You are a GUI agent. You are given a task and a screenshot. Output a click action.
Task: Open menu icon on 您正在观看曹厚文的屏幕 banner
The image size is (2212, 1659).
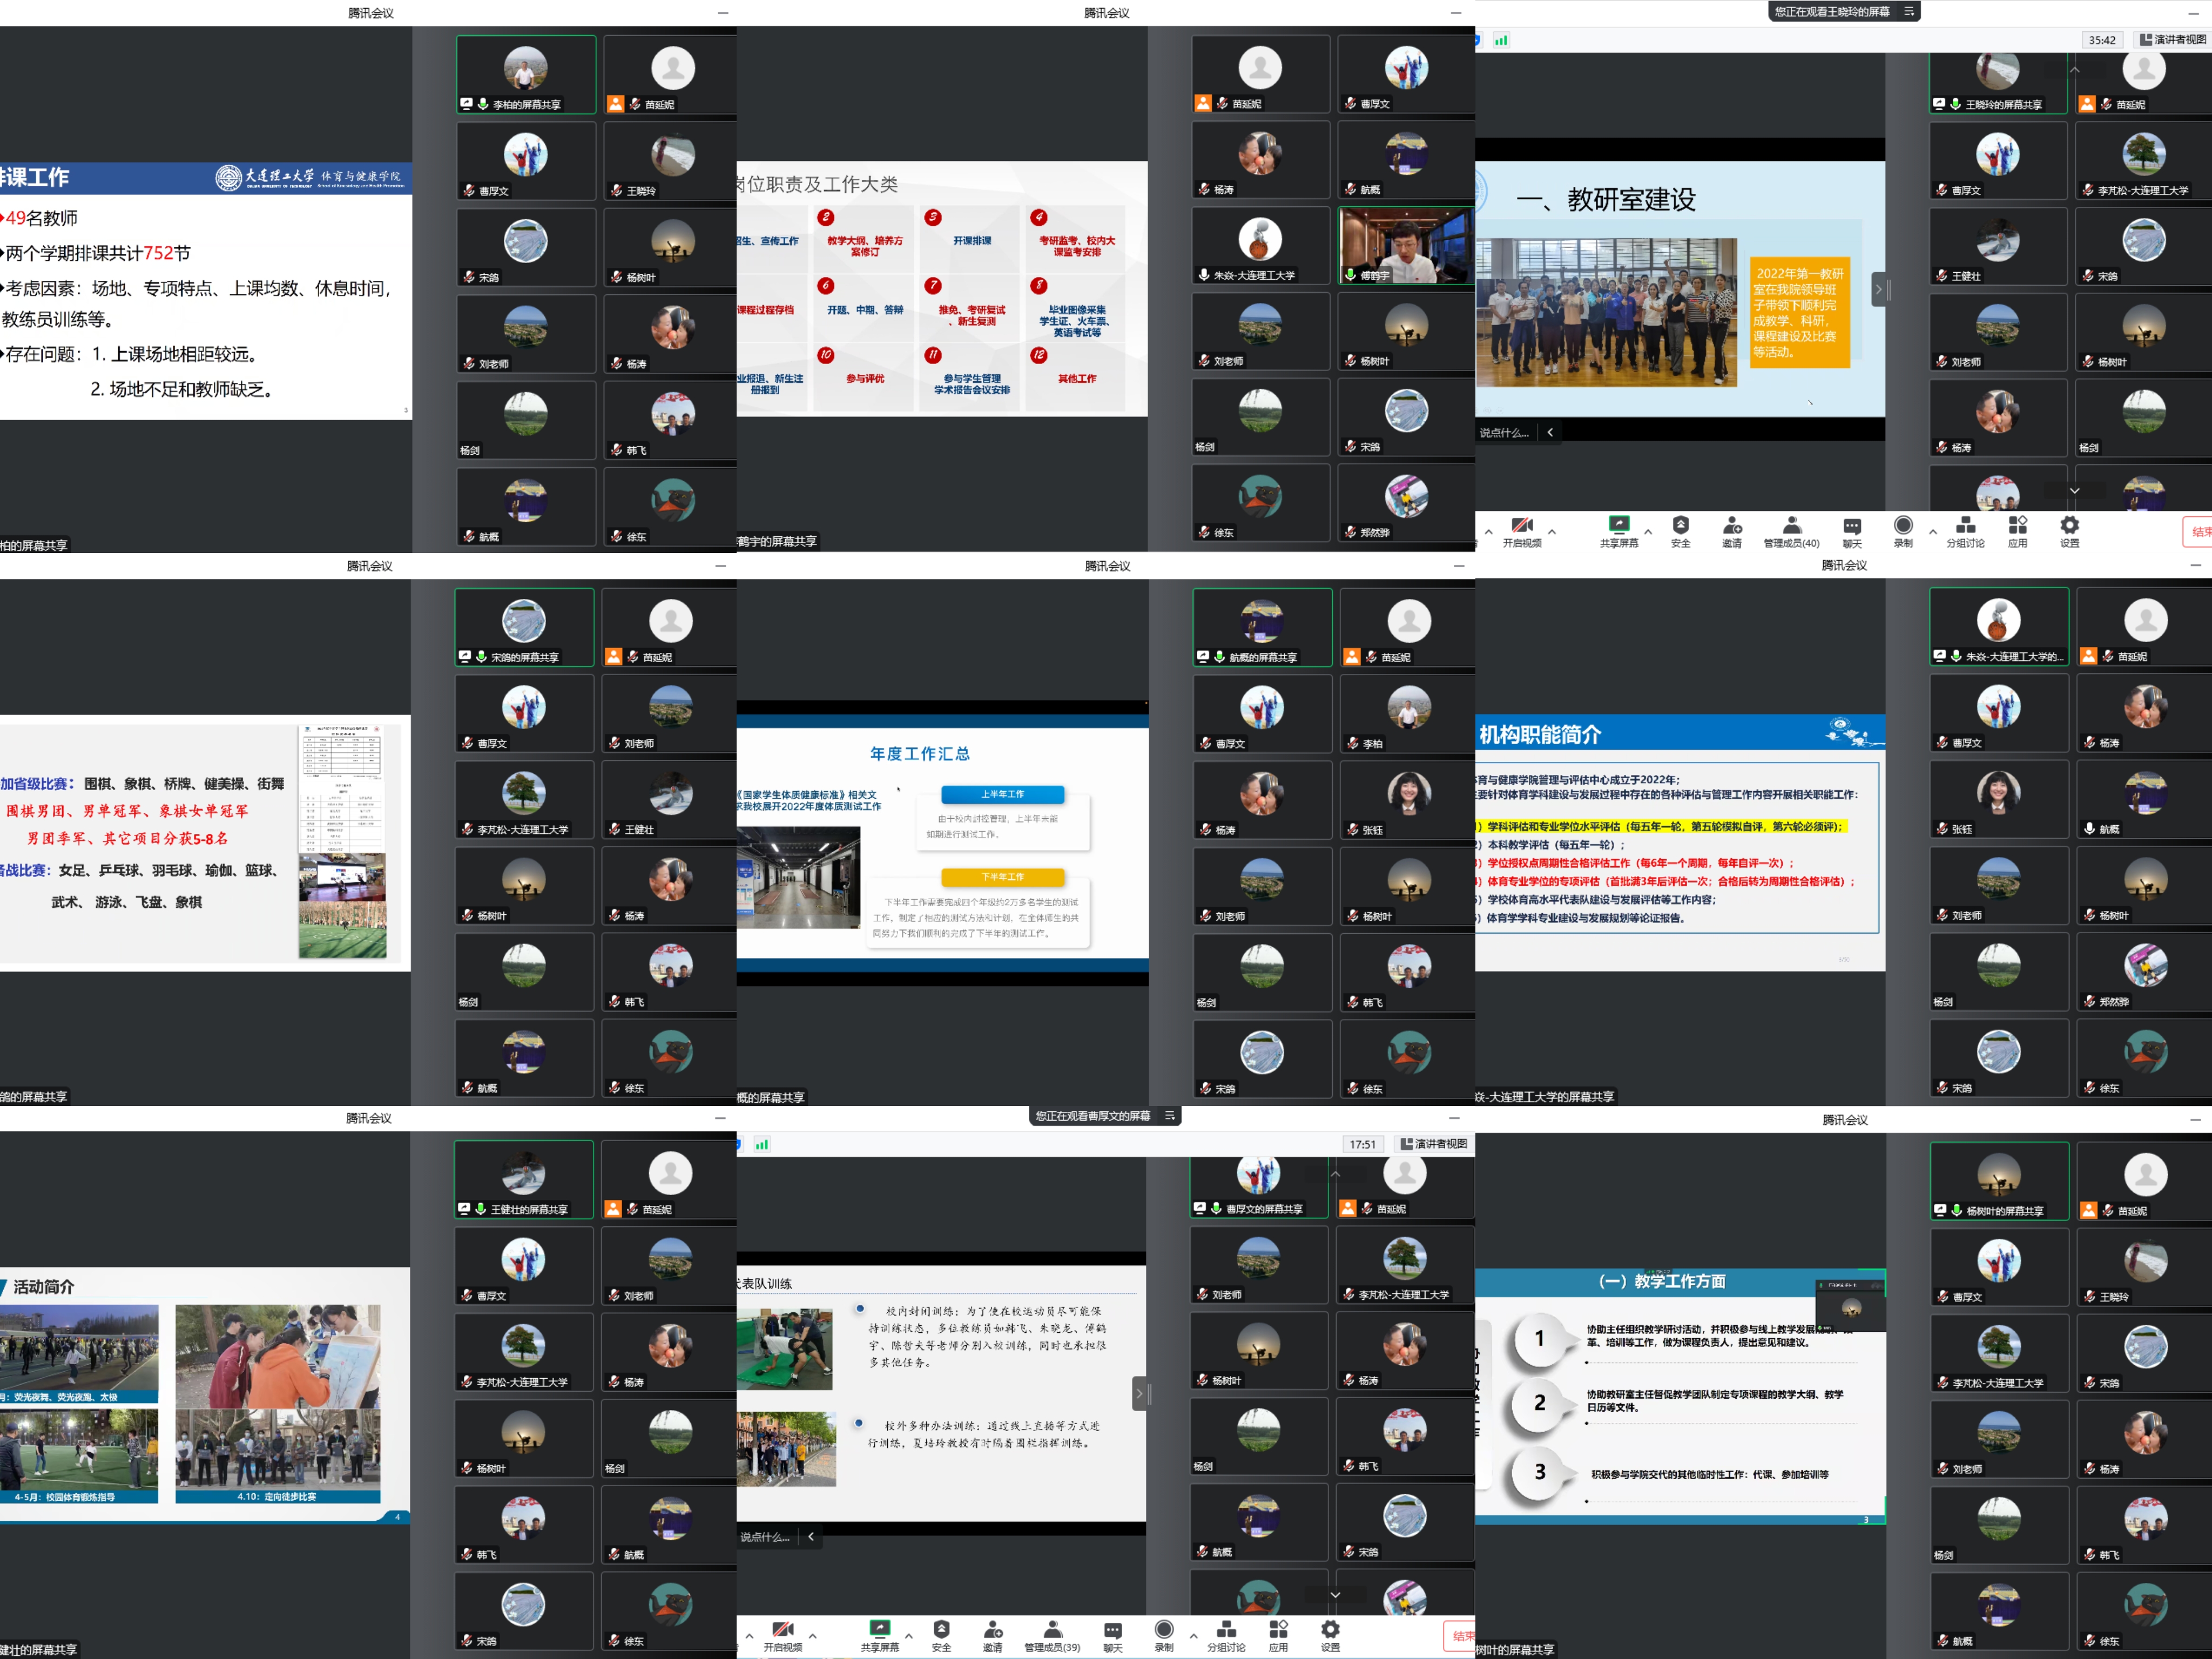(x=1169, y=1116)
